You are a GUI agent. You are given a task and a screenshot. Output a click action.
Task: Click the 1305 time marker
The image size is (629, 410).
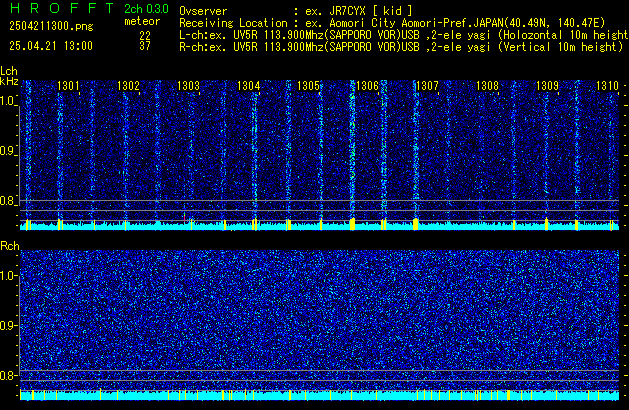click(308, 86)
